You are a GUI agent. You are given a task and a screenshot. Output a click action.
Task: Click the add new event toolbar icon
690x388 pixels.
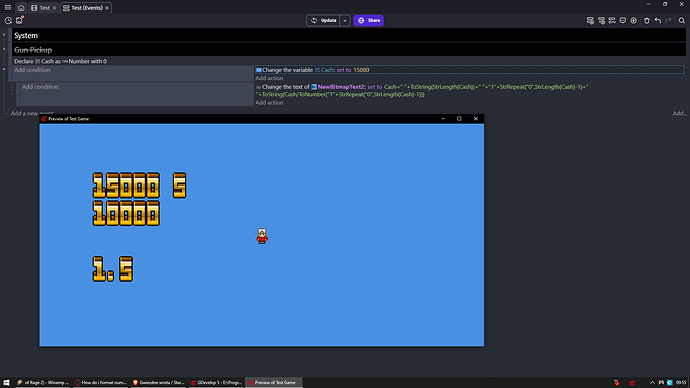[590, 20]
